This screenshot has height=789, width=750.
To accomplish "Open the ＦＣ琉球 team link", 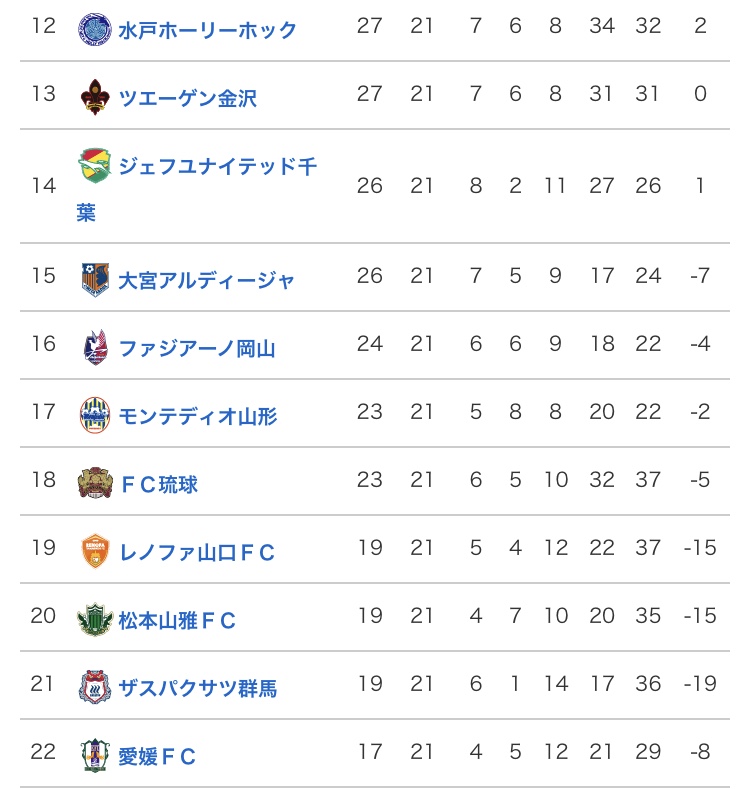I will click(159, 484).
